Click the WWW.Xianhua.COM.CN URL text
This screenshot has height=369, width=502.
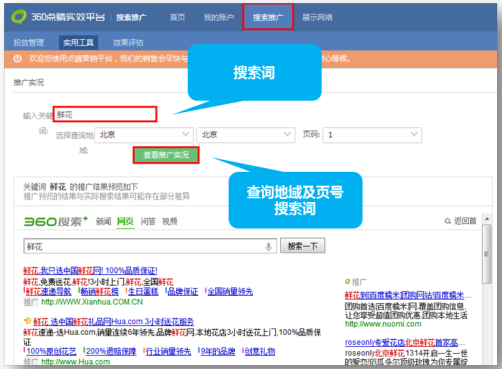92,302
